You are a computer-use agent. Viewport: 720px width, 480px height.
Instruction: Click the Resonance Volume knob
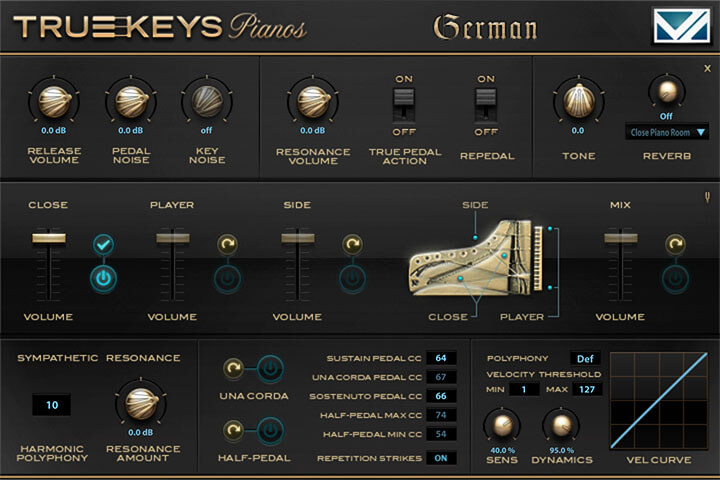click(313, 101)
